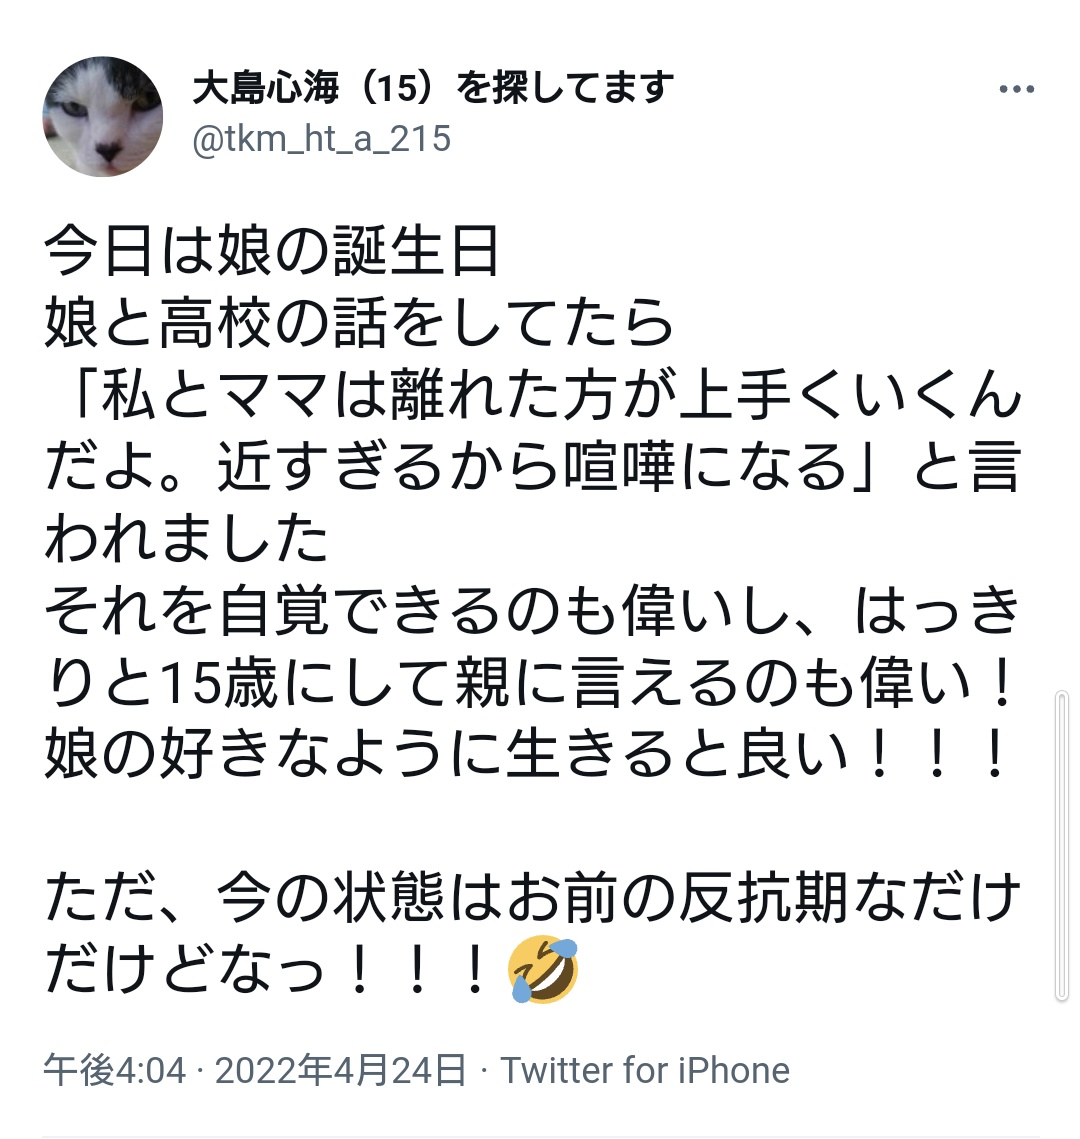
Task: Click the 午後4:04 timestamp
Action: (115, 1070)
